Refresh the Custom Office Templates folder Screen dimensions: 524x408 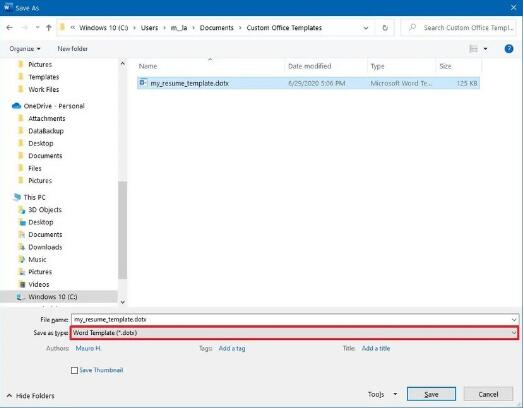pos(385,28)
